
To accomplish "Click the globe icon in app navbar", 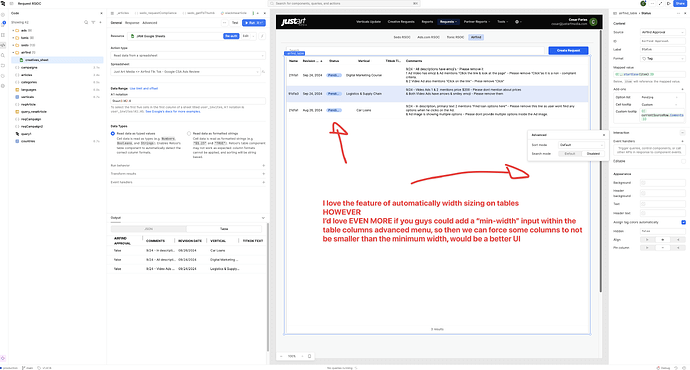I will (518, 22).
